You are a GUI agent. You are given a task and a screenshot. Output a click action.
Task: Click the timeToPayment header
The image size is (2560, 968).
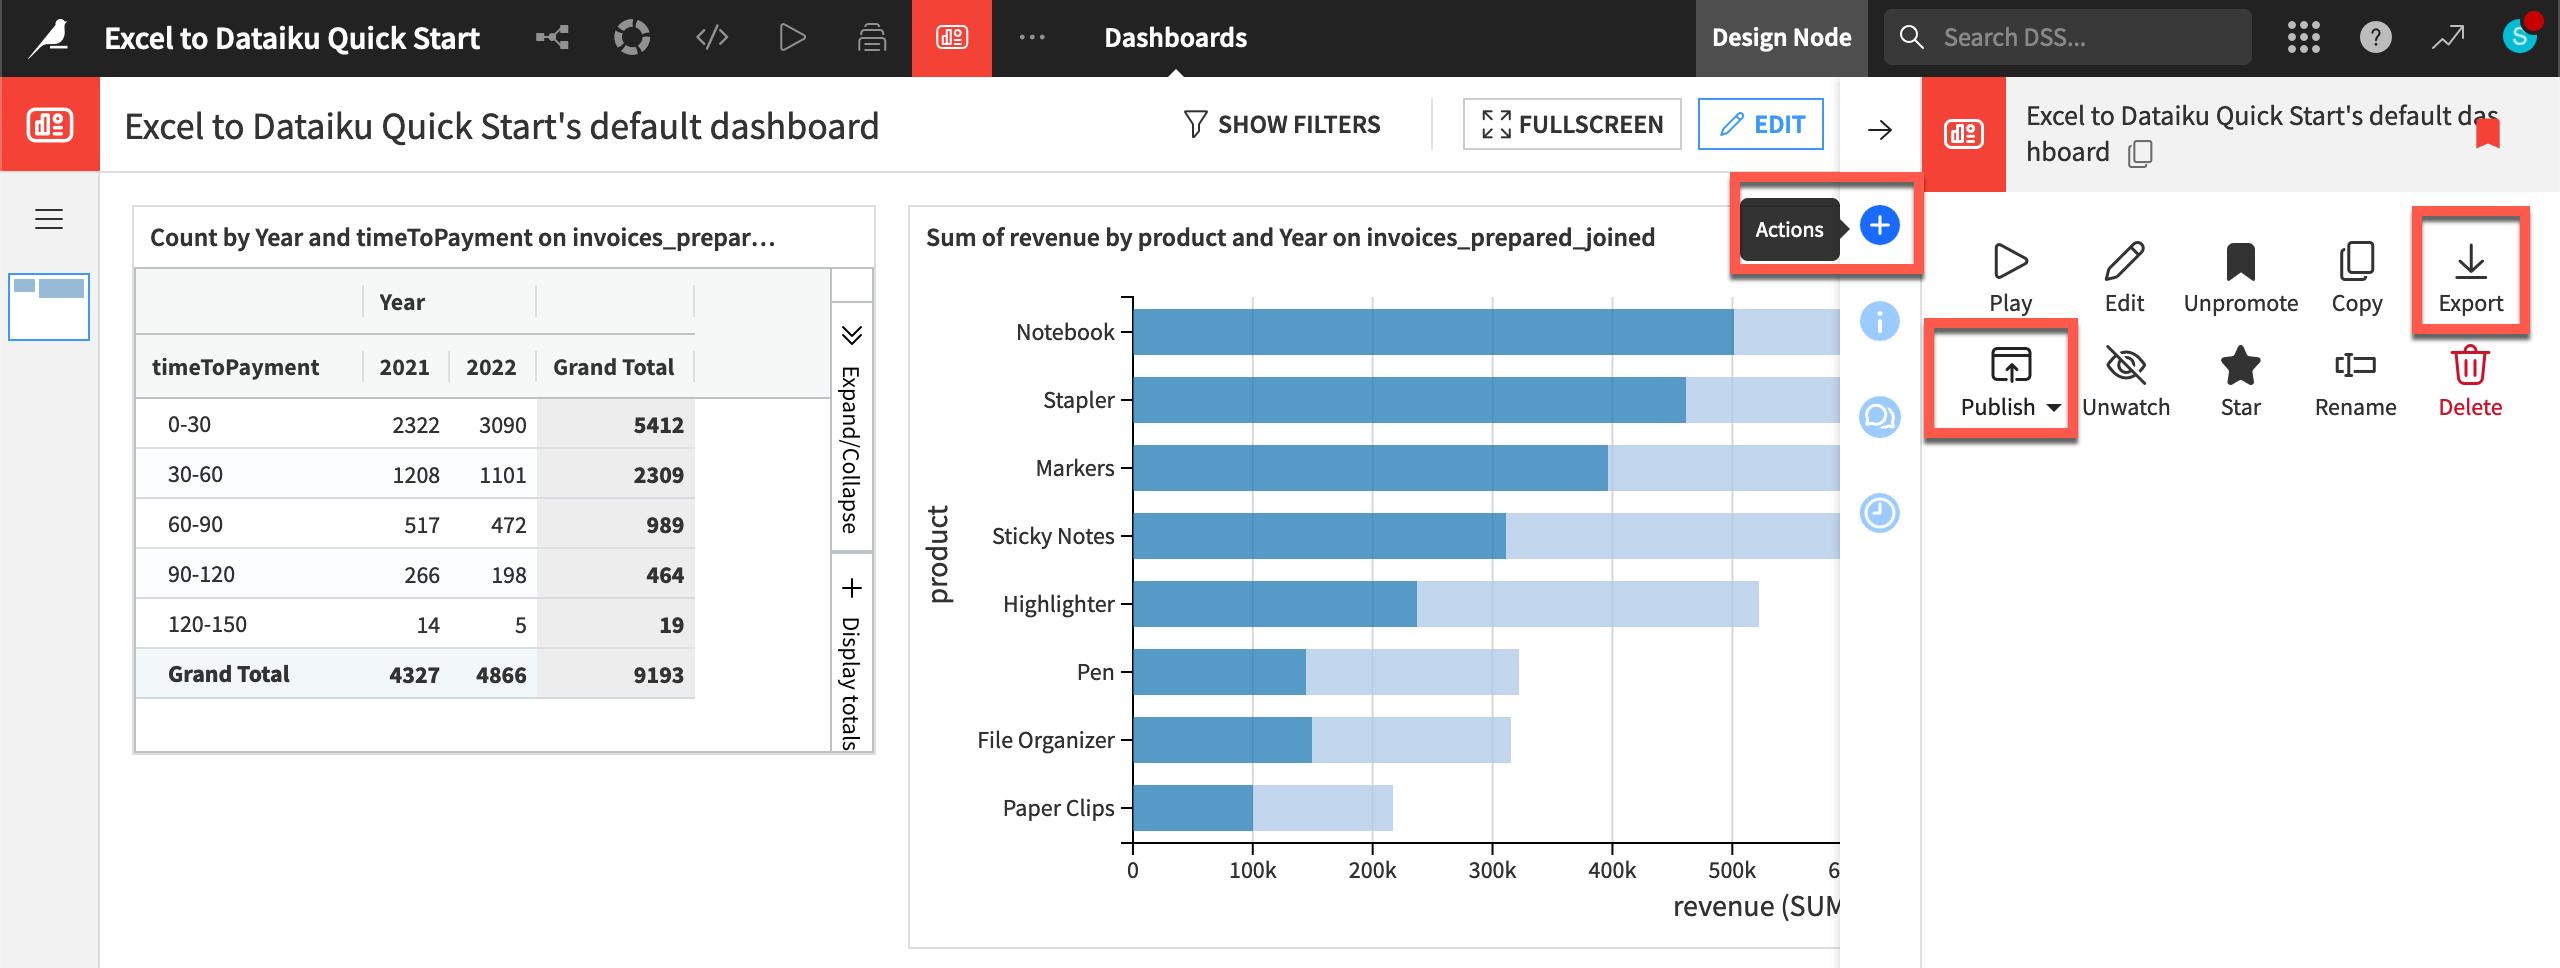(x=235, y=367)
